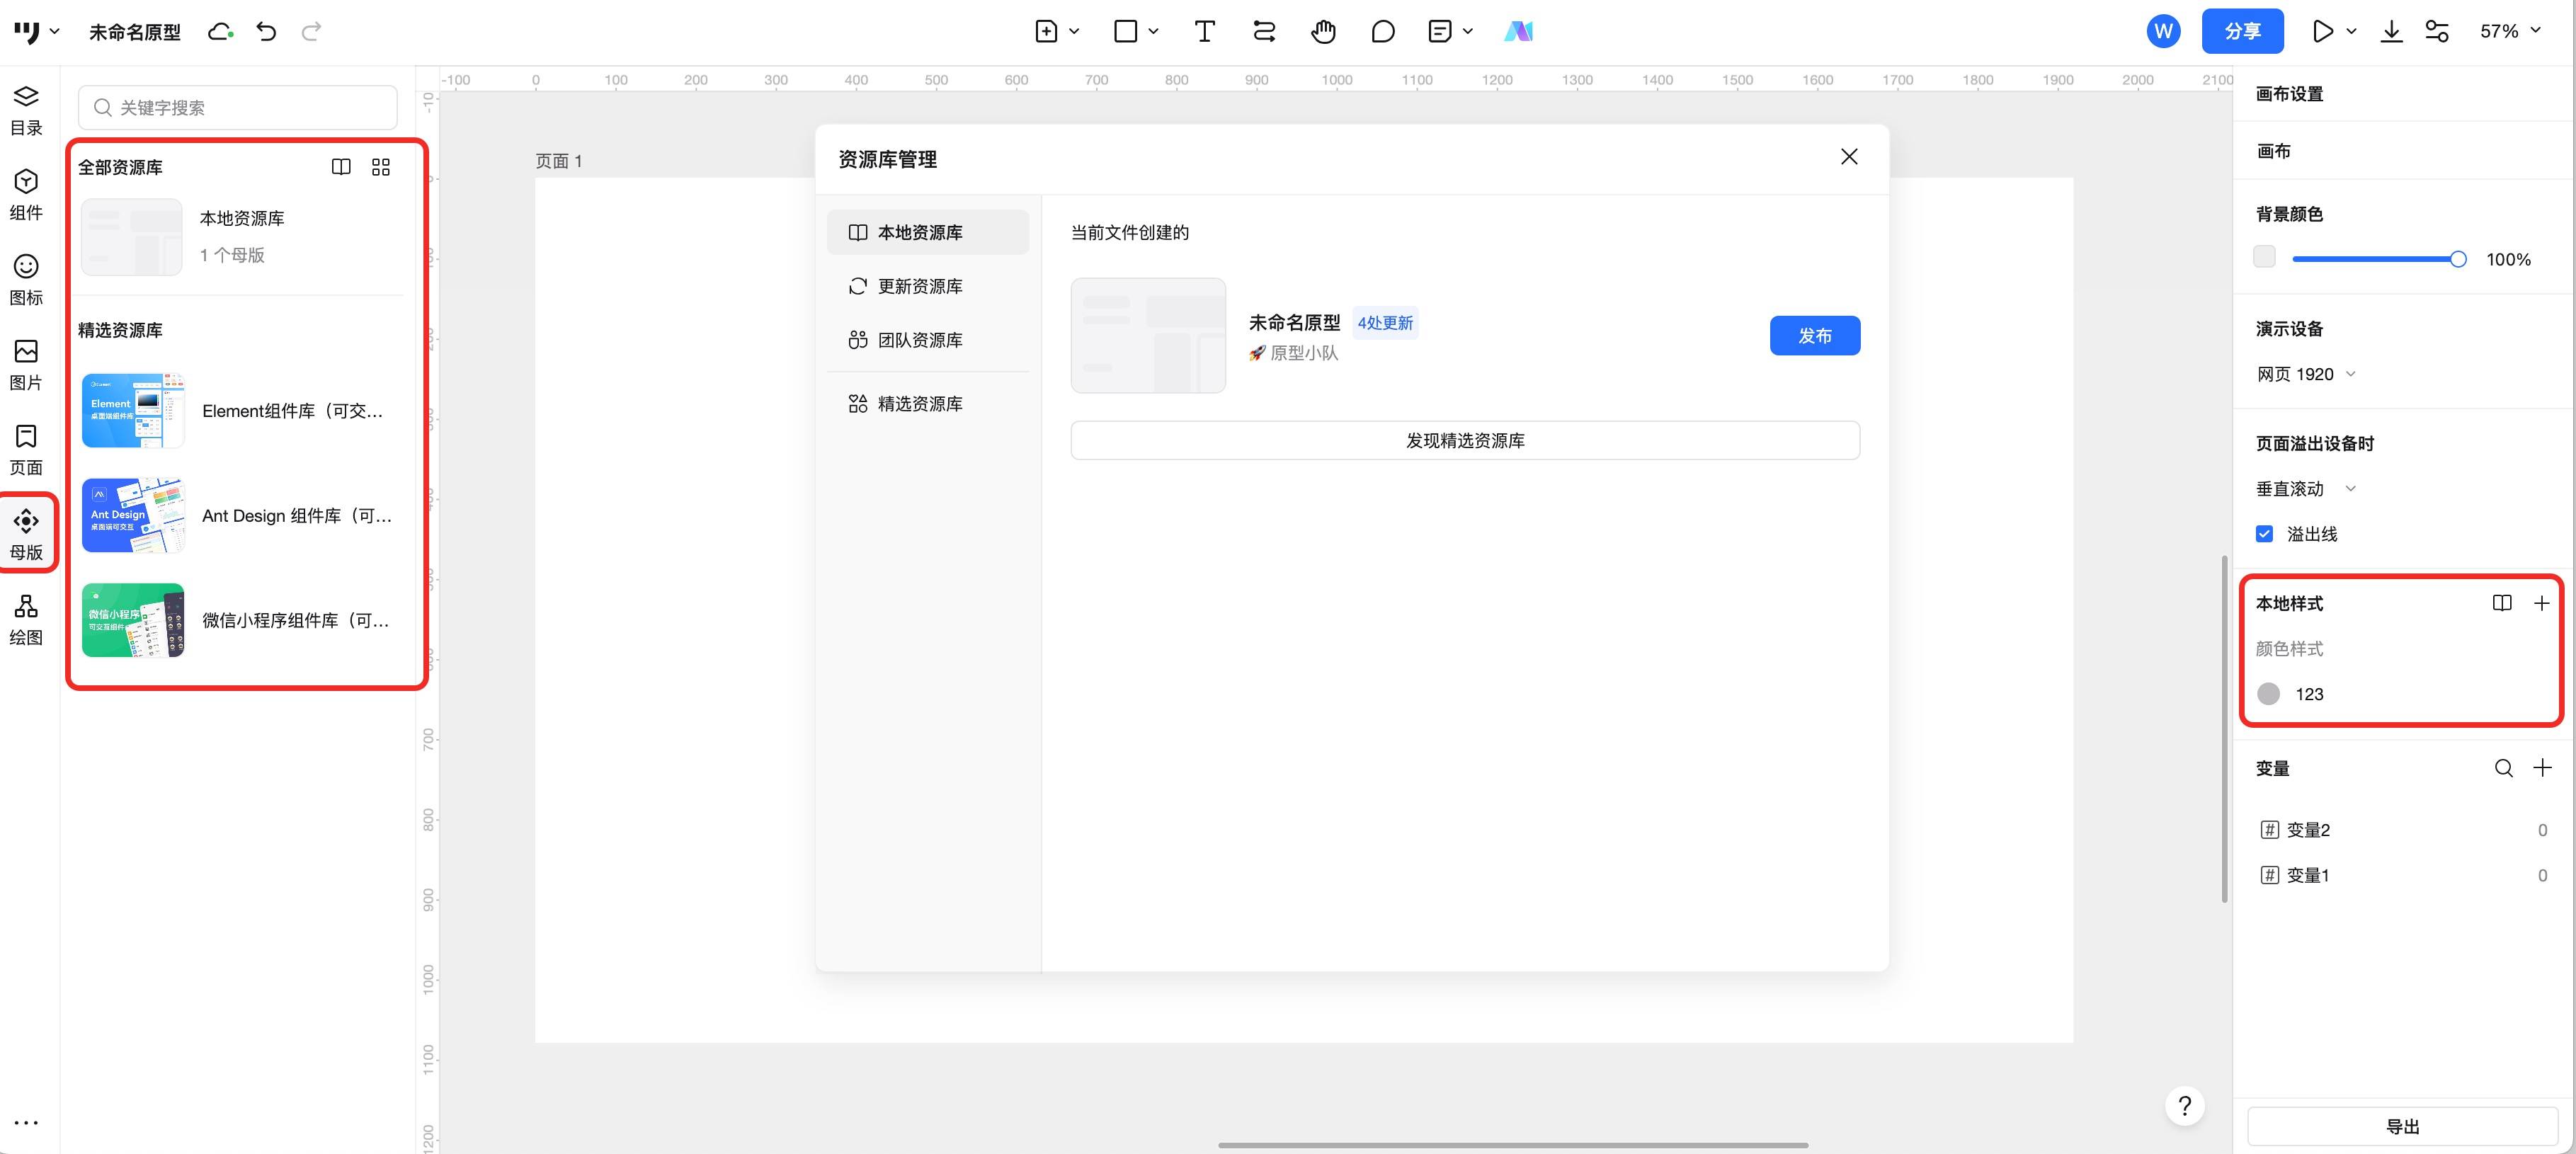Image resolution: width=2576 pixels, height=1154 pixels.
Task: Open the 页面 pages panel
Action: pyautogui.click(x=26, y=450)
